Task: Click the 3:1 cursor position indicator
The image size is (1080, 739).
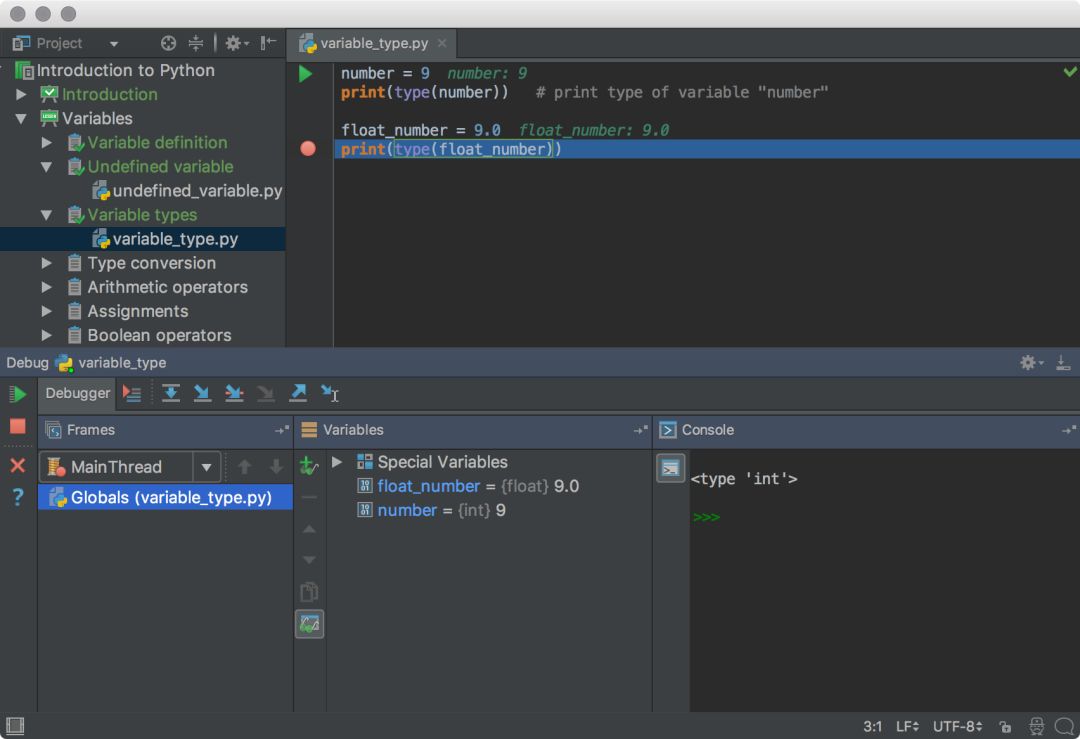Action: tap(872, 727)
